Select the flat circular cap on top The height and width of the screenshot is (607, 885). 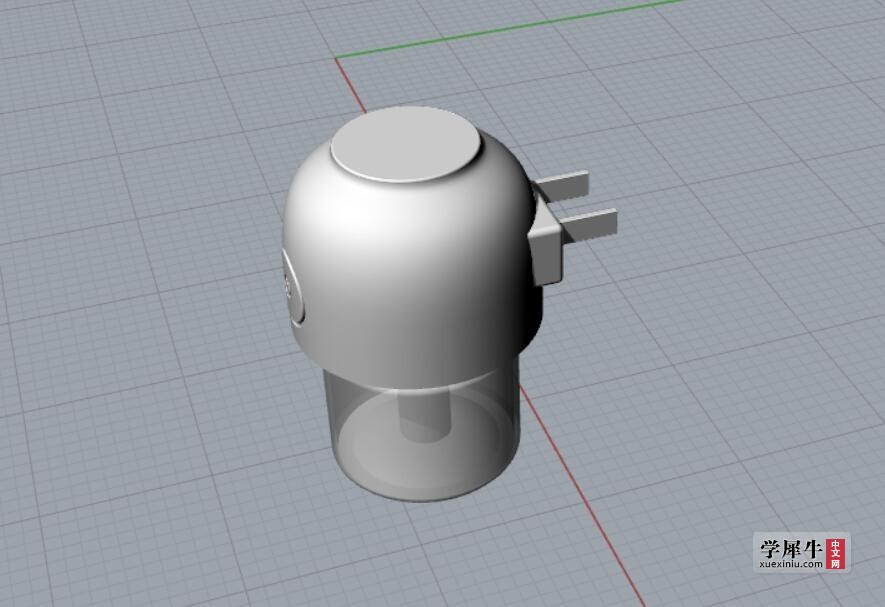pos(406,145)
